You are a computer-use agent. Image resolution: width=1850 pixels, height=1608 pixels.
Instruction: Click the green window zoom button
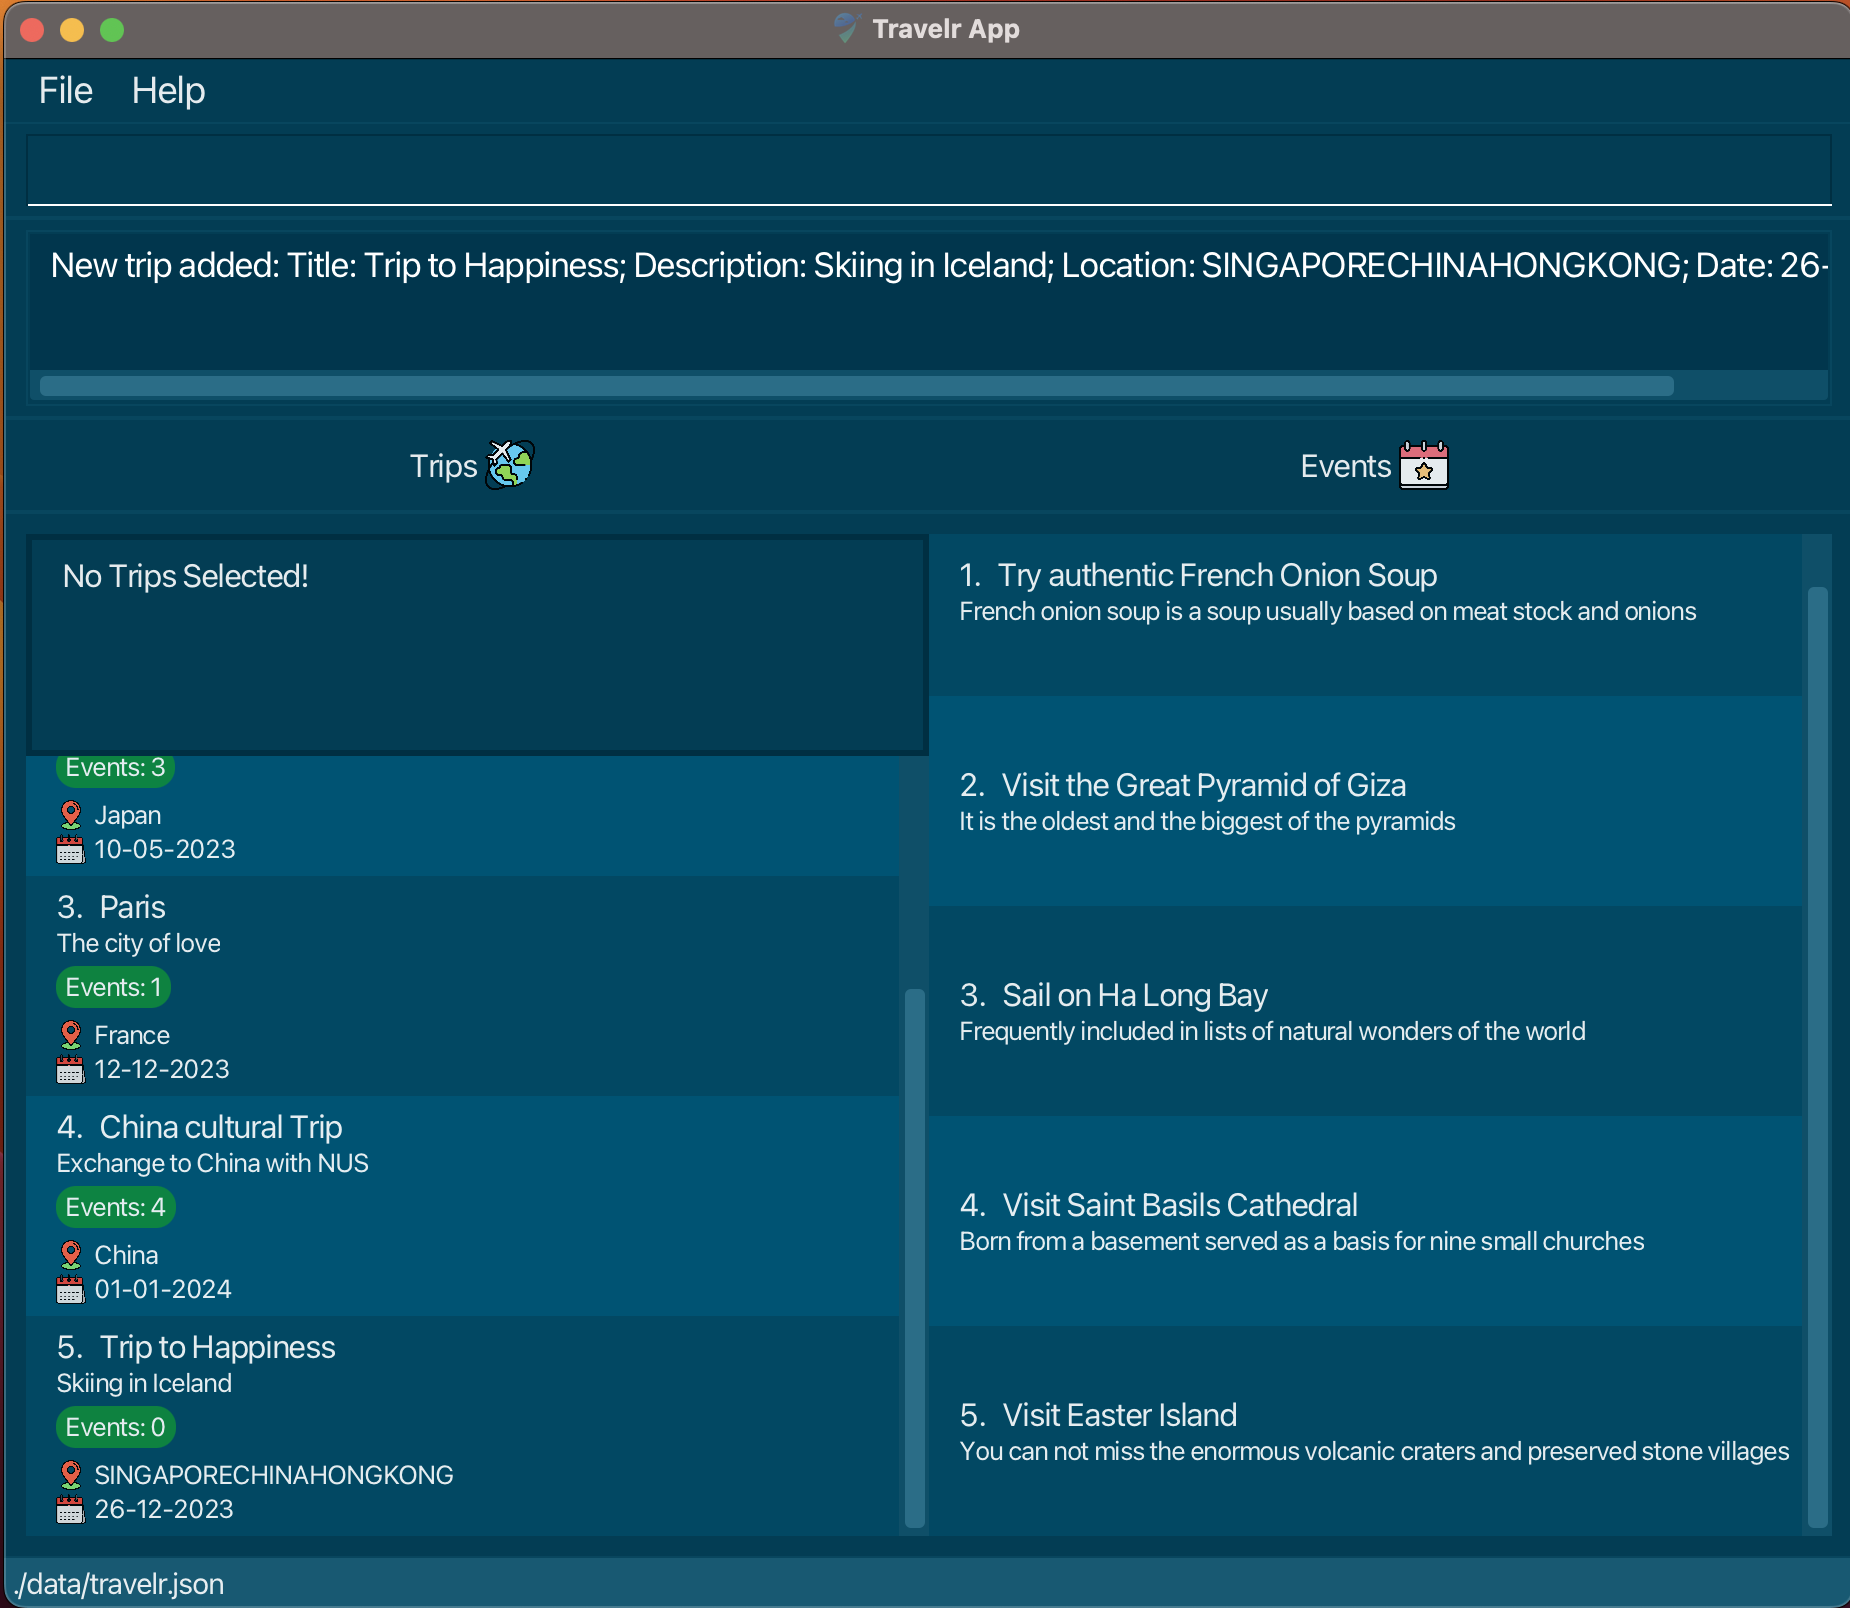coord(112,30)
